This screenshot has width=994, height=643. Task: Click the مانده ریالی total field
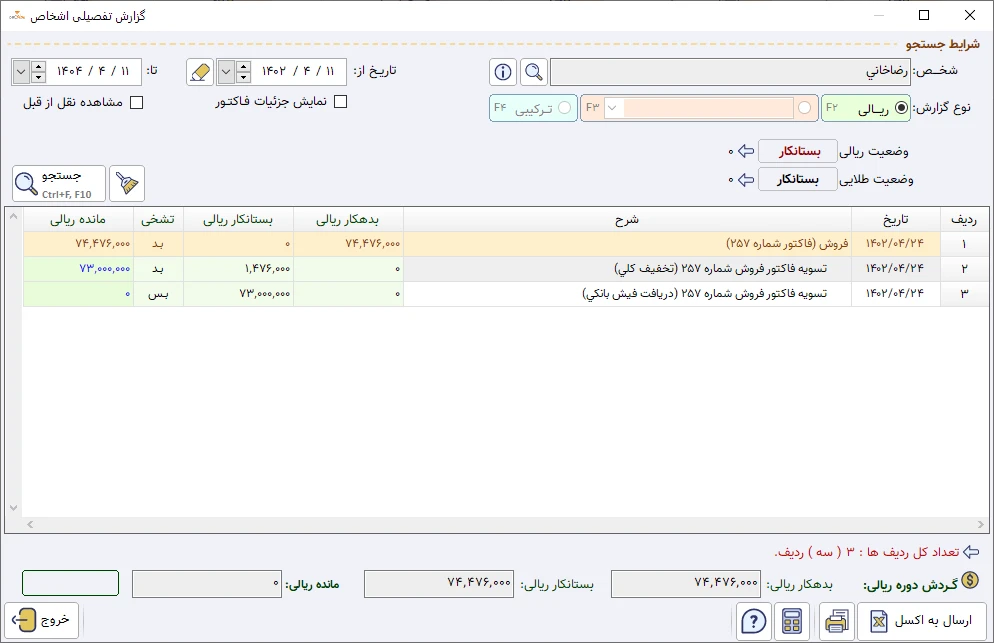coord(207,584)
